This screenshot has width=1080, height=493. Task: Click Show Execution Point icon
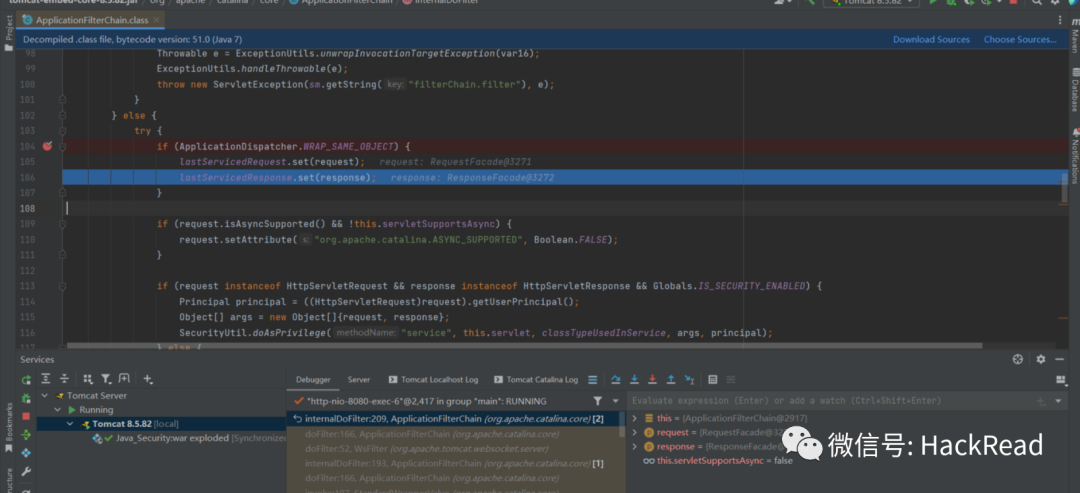click(593, 379)
